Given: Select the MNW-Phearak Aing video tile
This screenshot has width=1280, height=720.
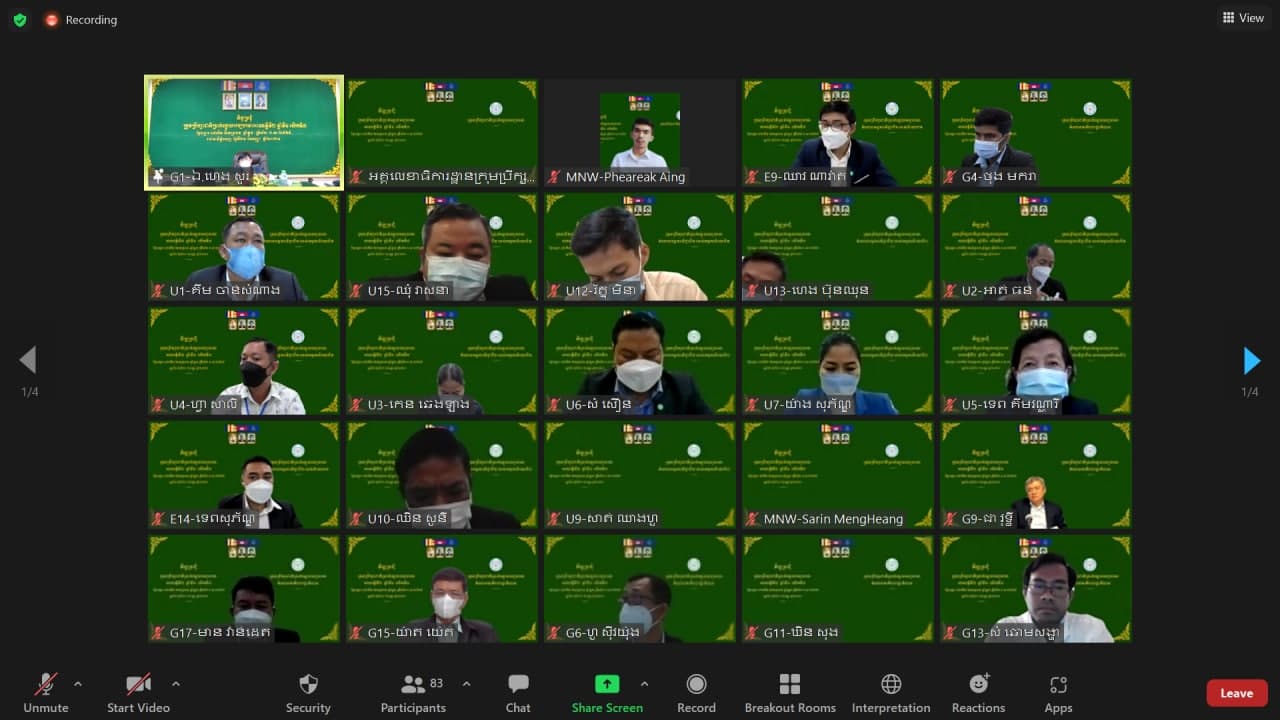Looking at the screenshot, I should point(640,132).
